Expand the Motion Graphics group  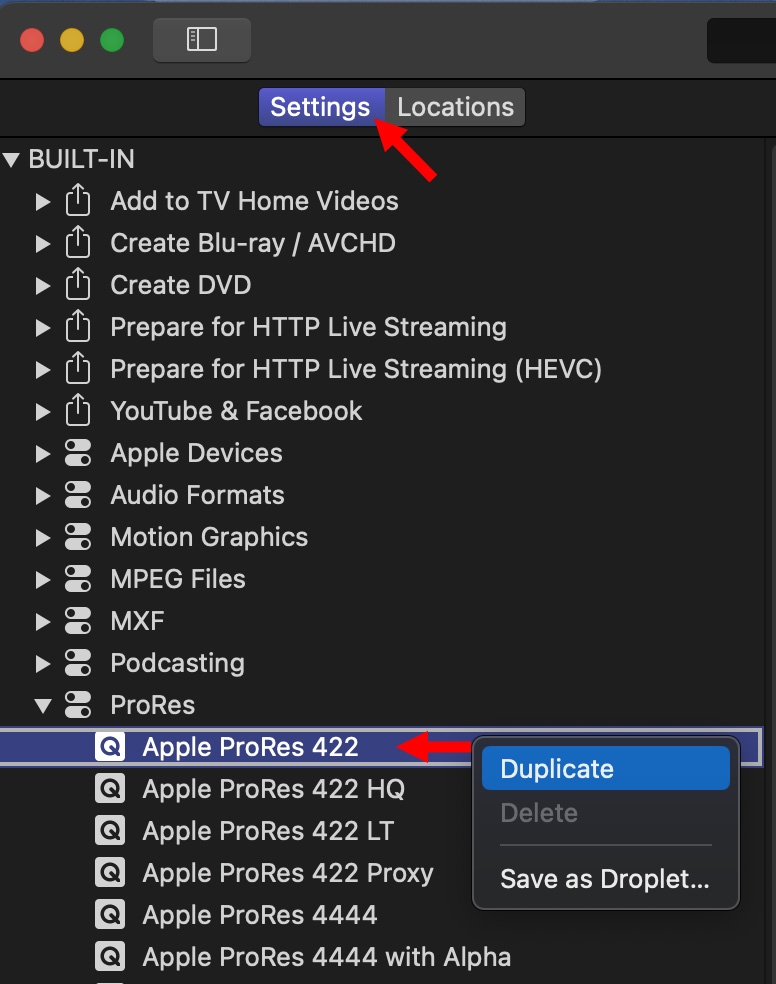click(43, 538)
